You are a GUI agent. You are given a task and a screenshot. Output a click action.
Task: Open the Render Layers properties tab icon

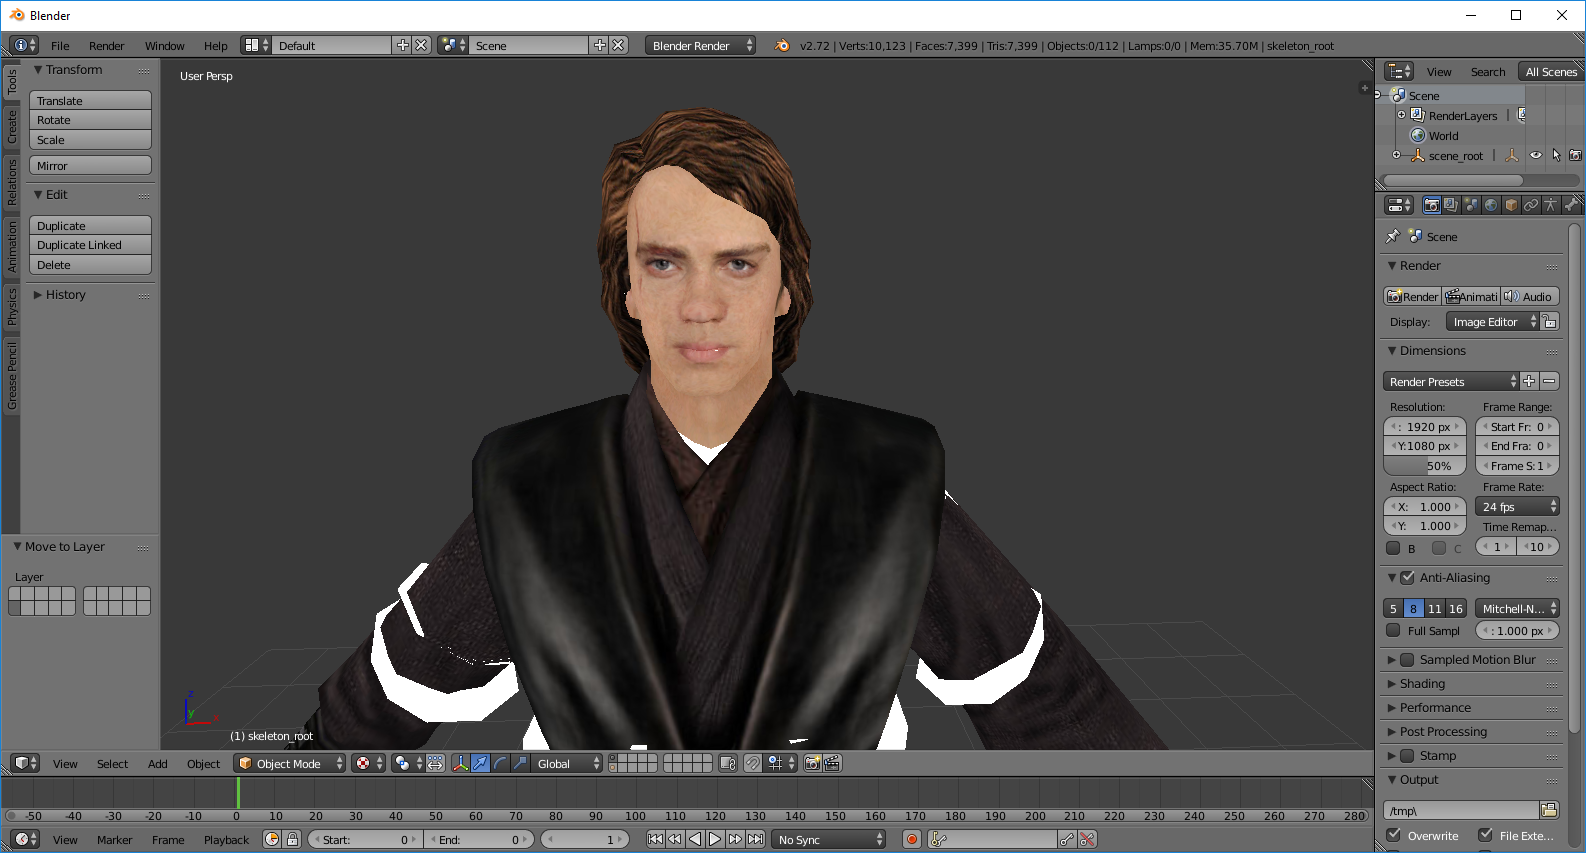[1451, 205]
